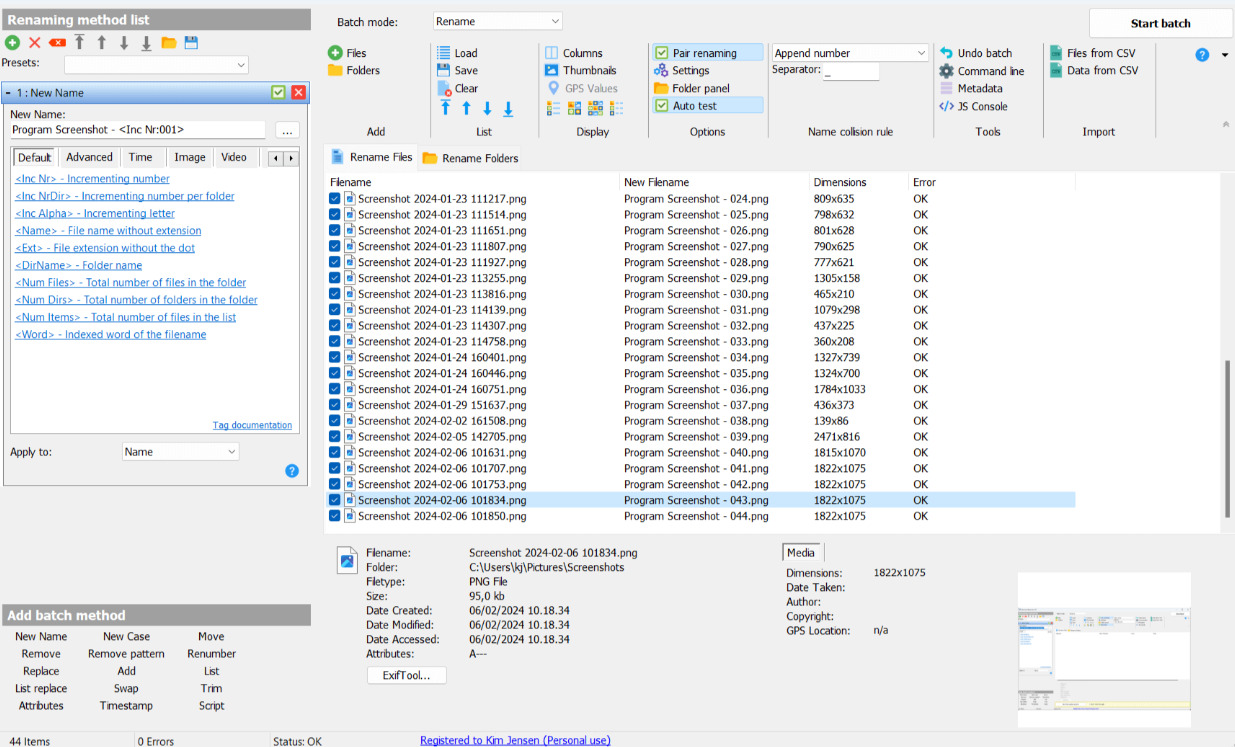This screenshot has width=1235, height=747.
Task: Load a saved file list
Action: coord(457,53)
